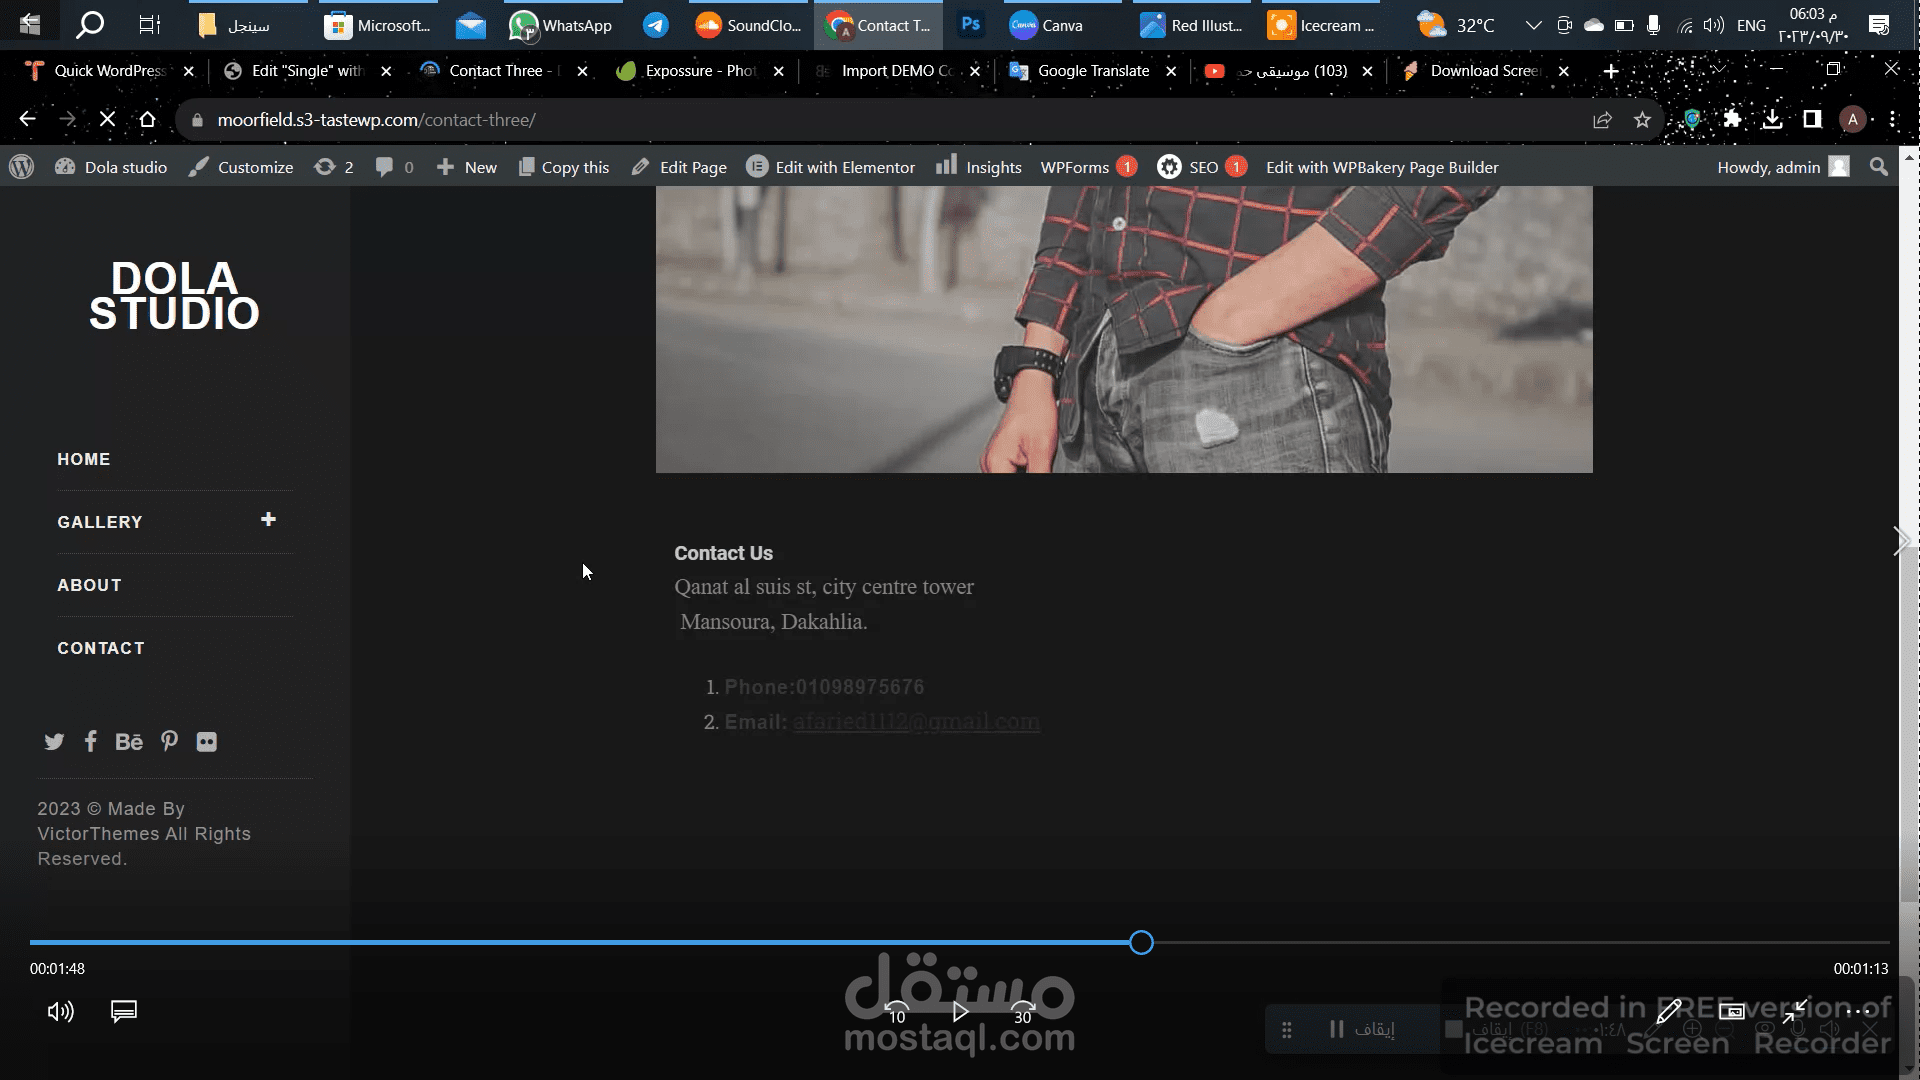This screenshot has height=1080, width=1920.
Task: Play the paused video
Action: 960,1012
